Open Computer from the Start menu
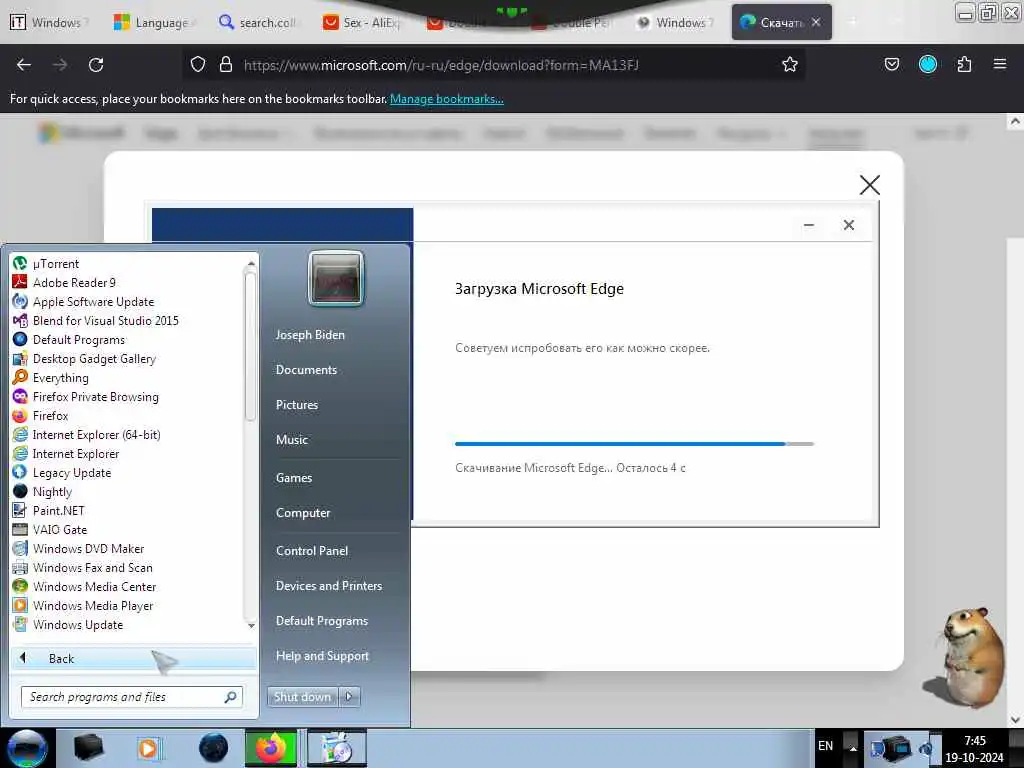 pos(303,513)
